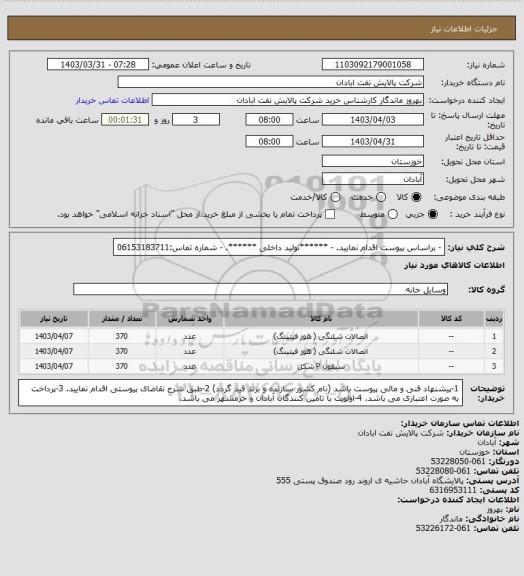524x576 pixels.
Task: Click the response deadline time field 08:00
Action: [x=269, y=120]
